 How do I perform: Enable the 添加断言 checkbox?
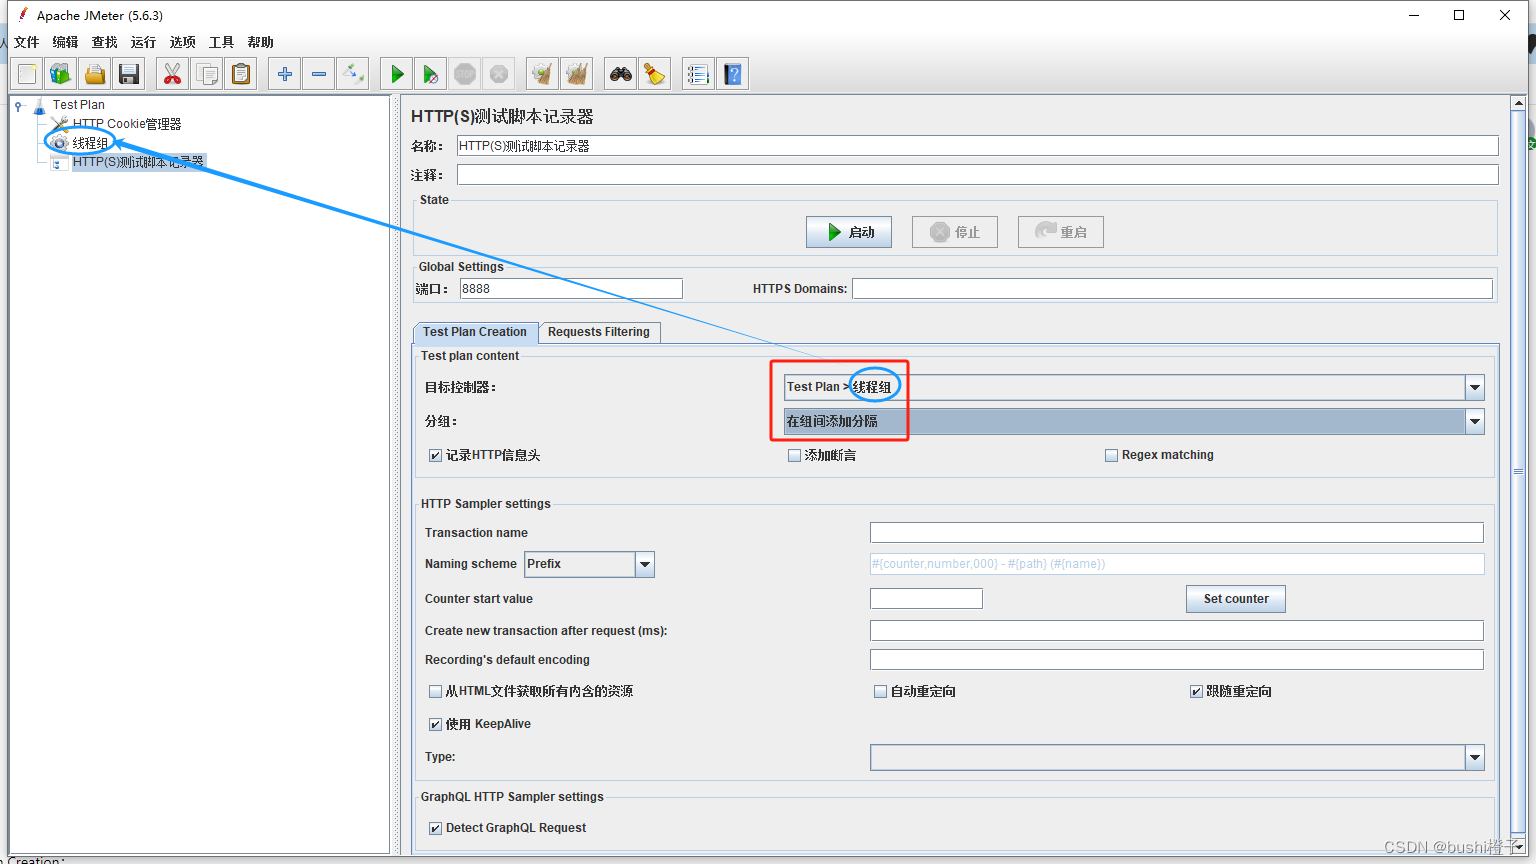point(794,455)
